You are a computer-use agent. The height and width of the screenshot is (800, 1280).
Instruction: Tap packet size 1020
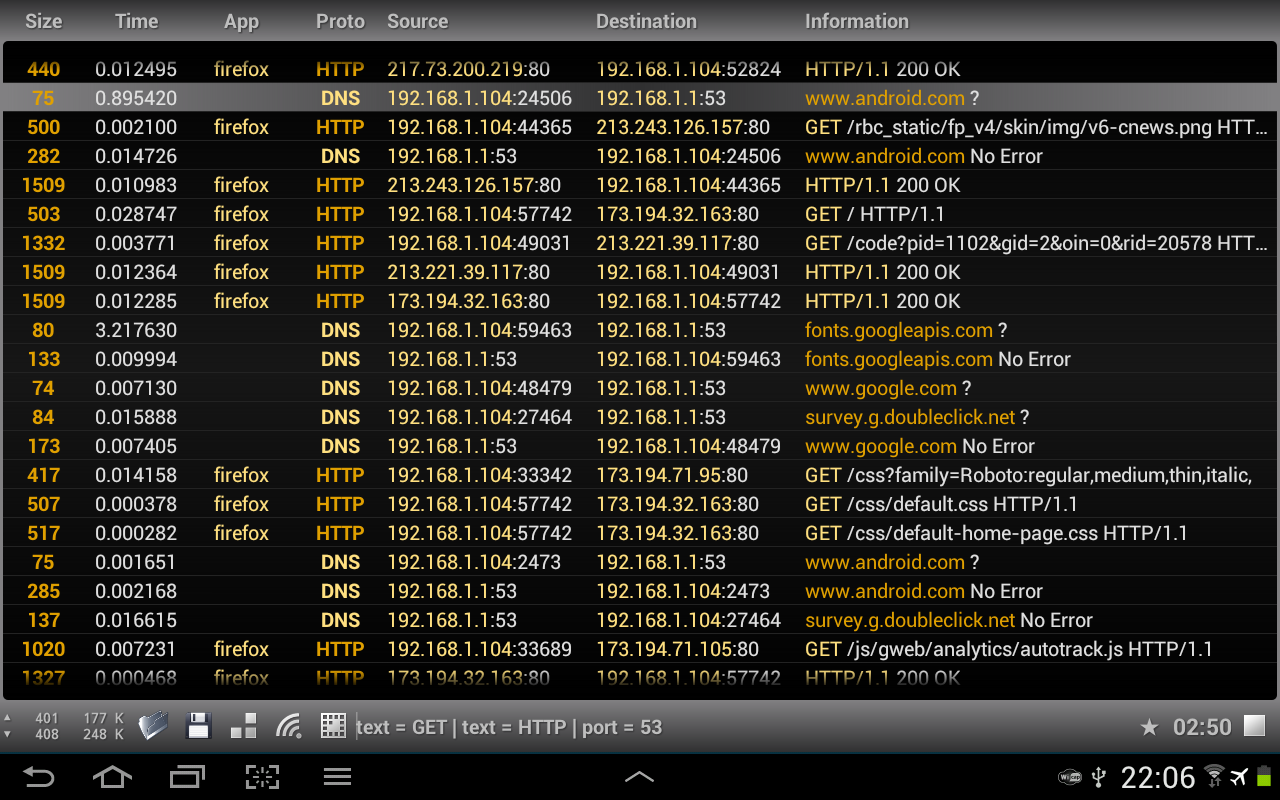click(43, 649)
